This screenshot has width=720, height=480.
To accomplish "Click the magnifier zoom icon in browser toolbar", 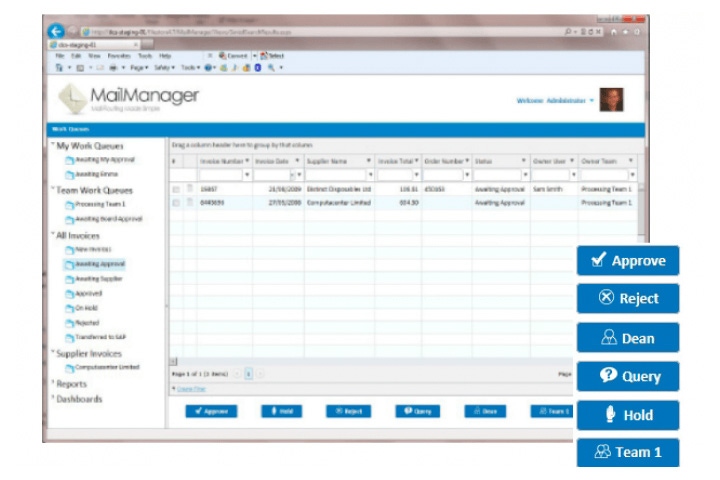I will point(271,68).
